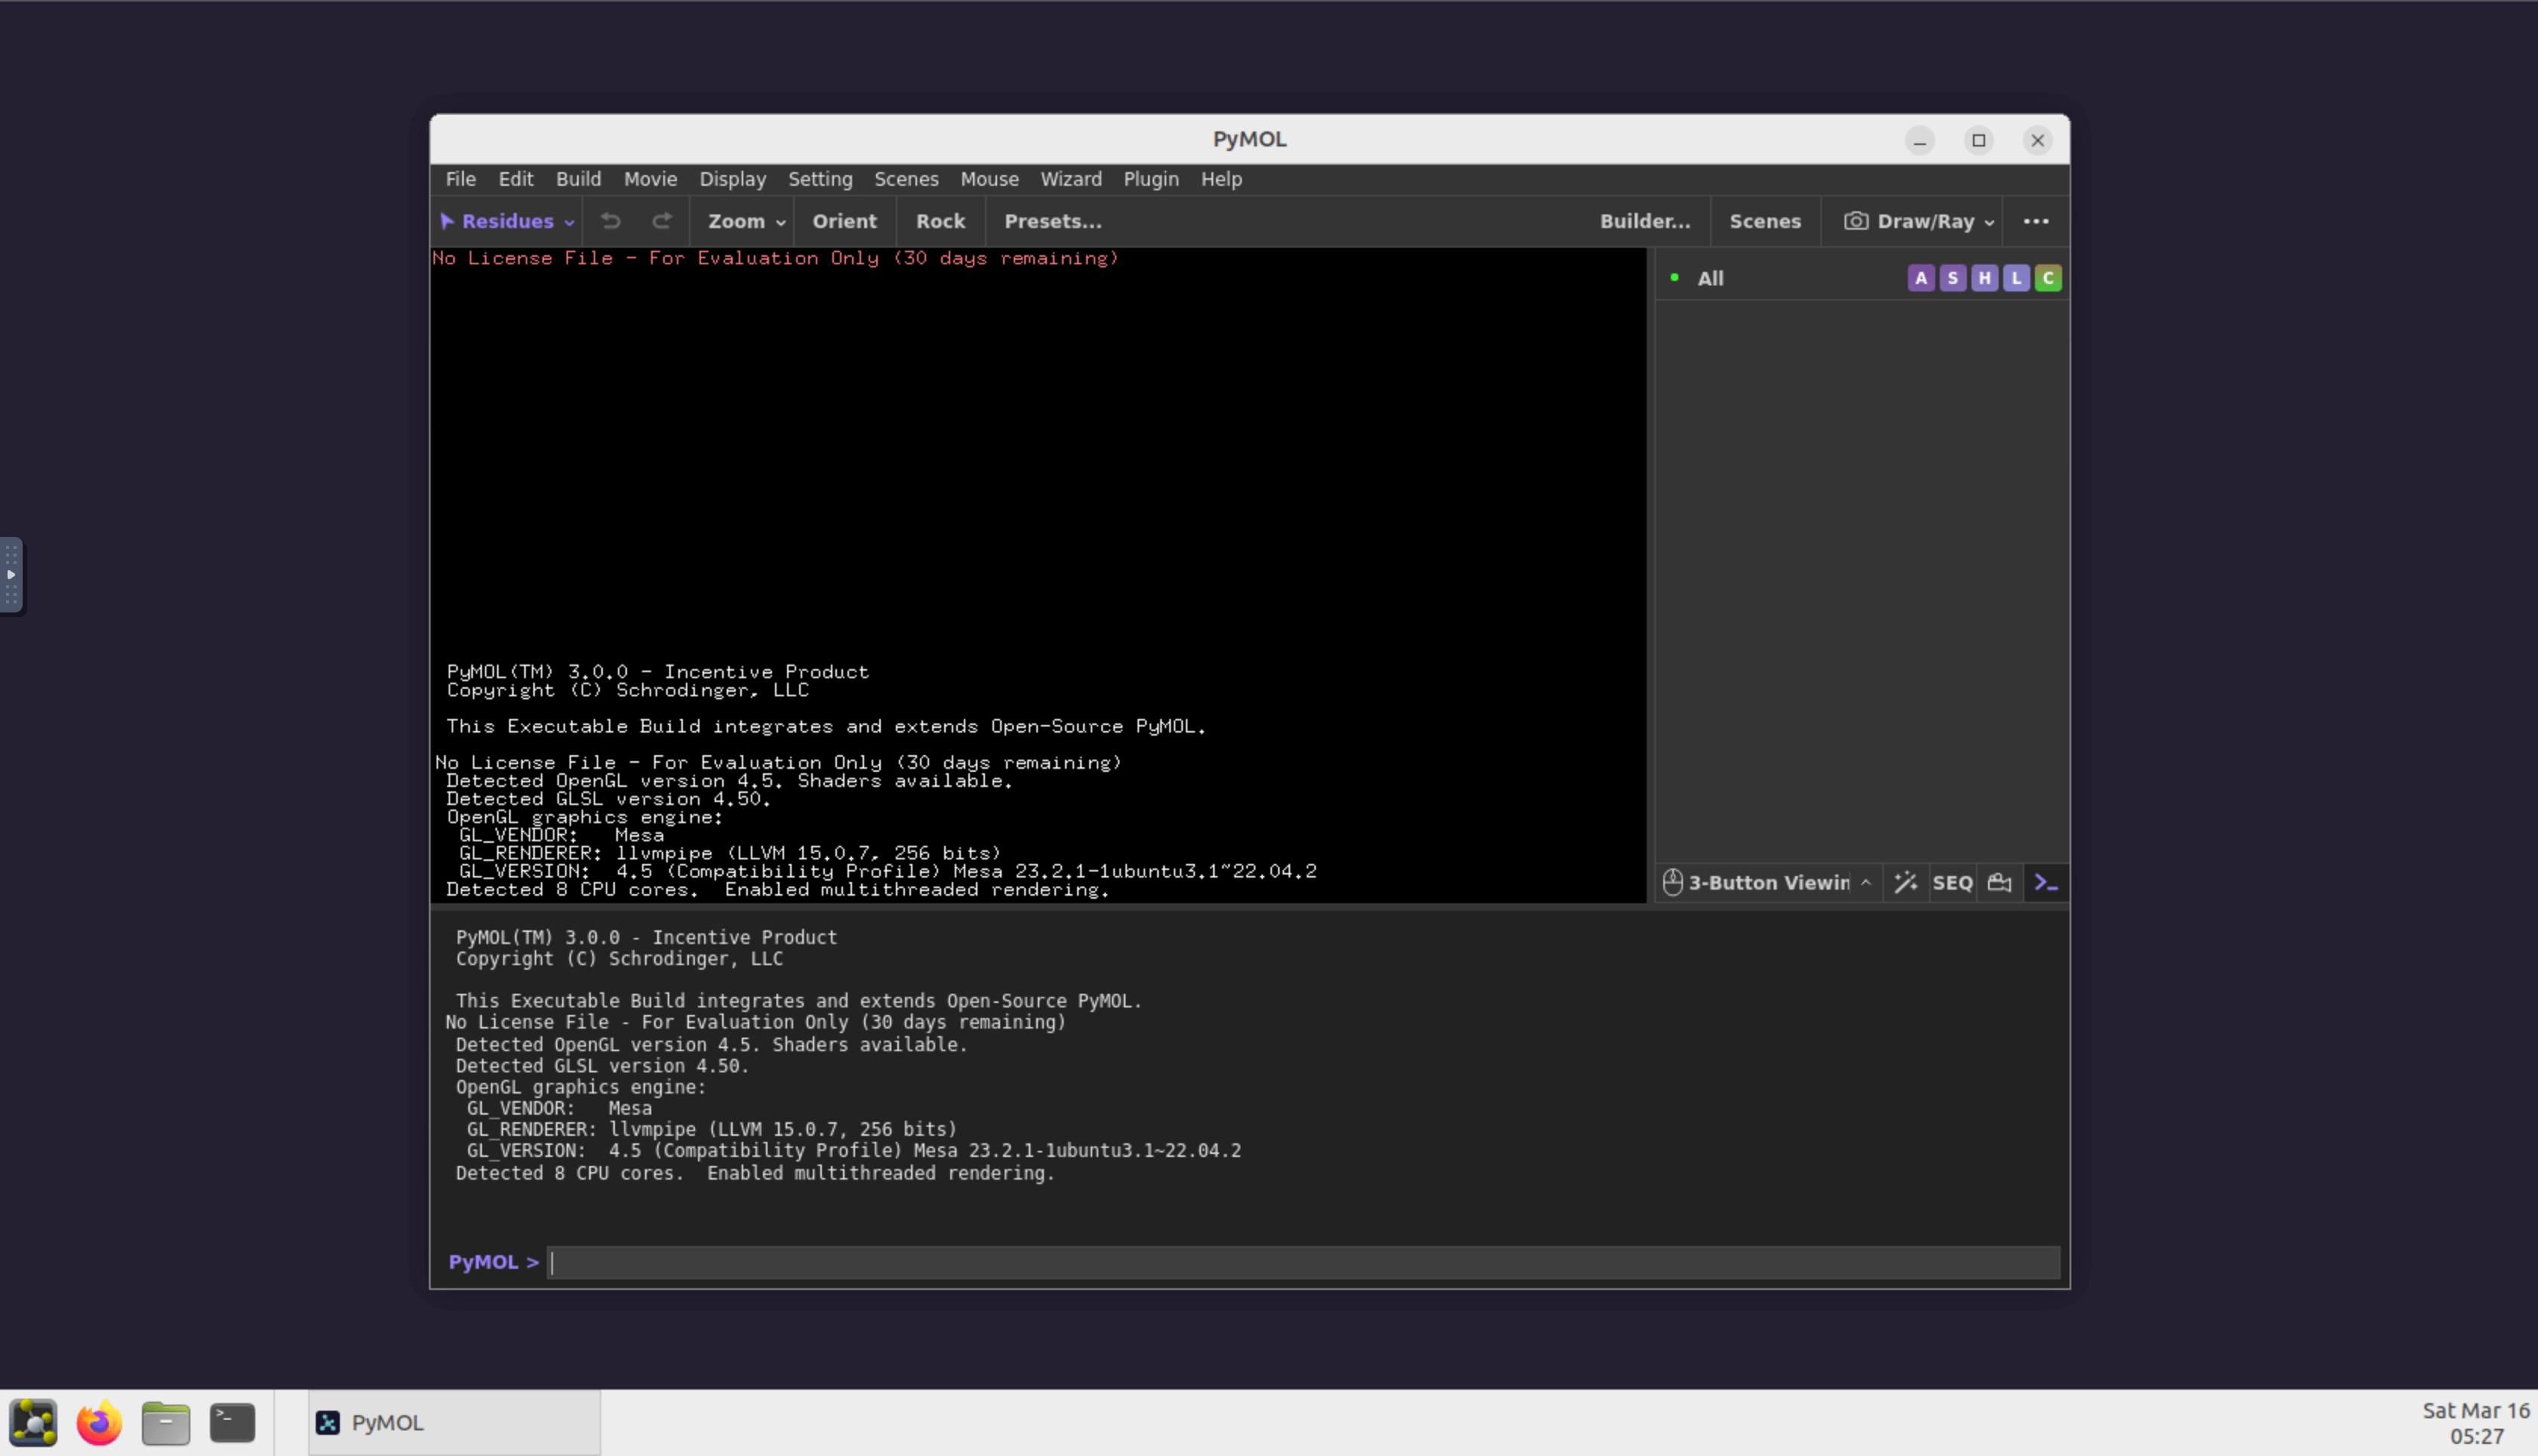This screenshot has width=2538, height=1456.
Task: Click the Scenes toolbar button
Action: coord(1765,221)
